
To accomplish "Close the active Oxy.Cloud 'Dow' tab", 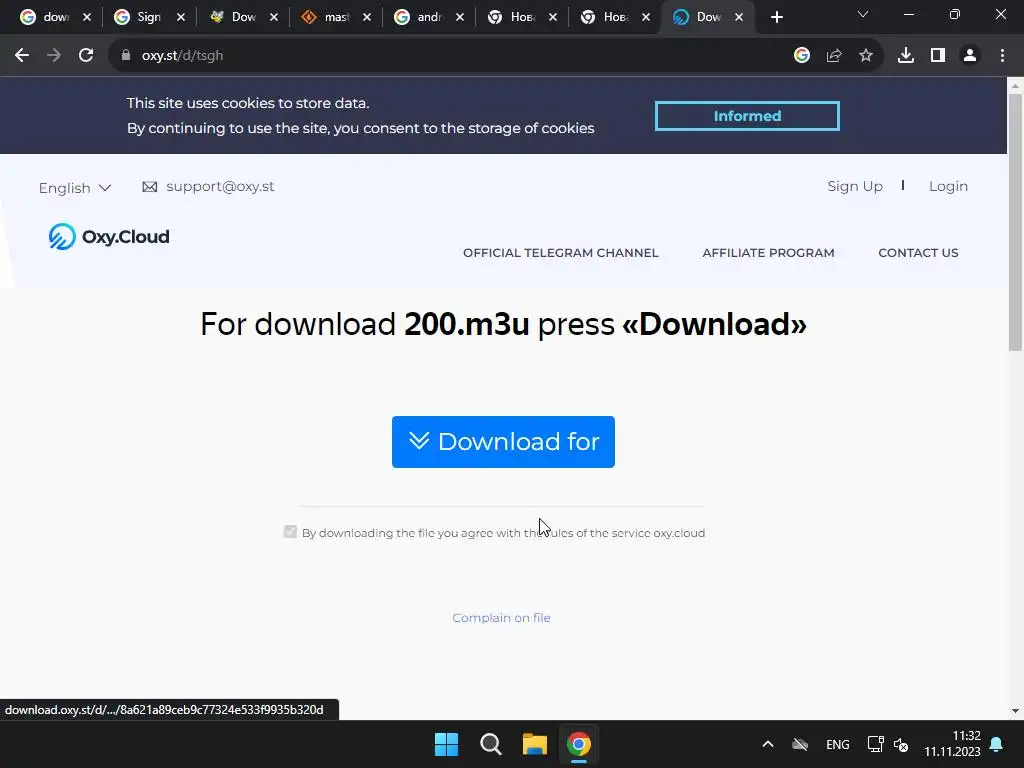I will click(739, 18).
